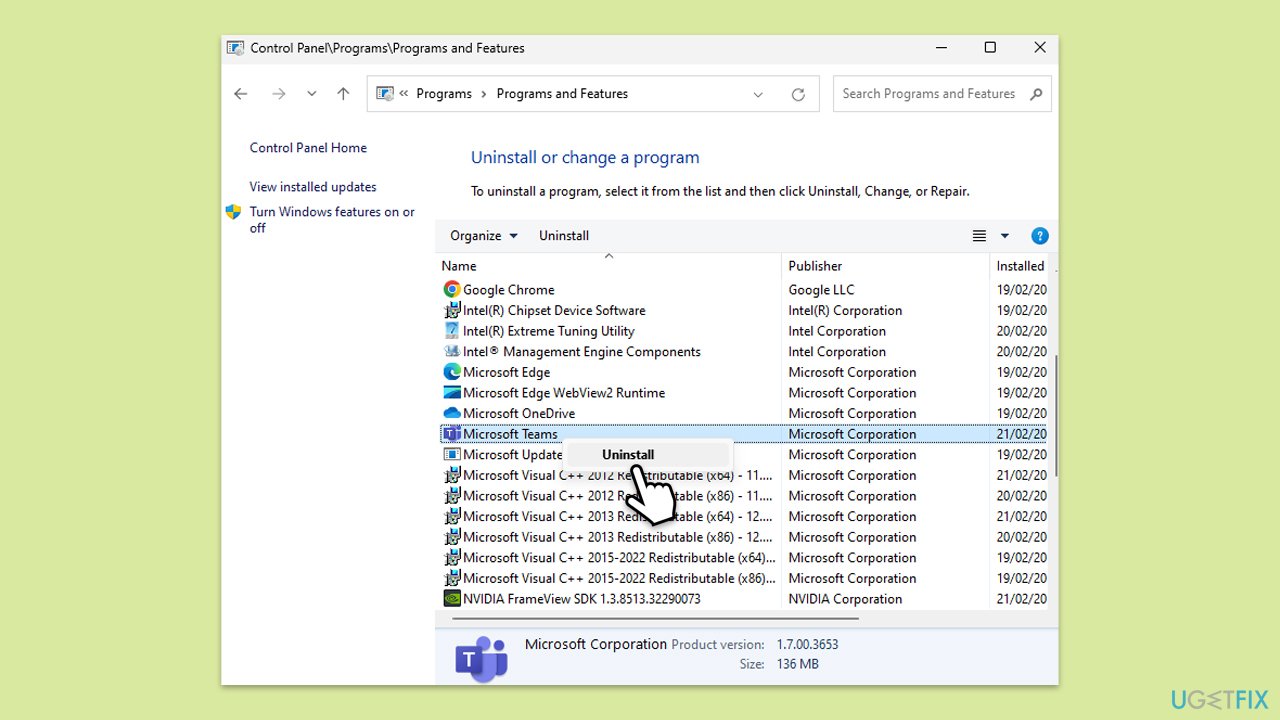Select the Microsoft Edge icon

452,372
